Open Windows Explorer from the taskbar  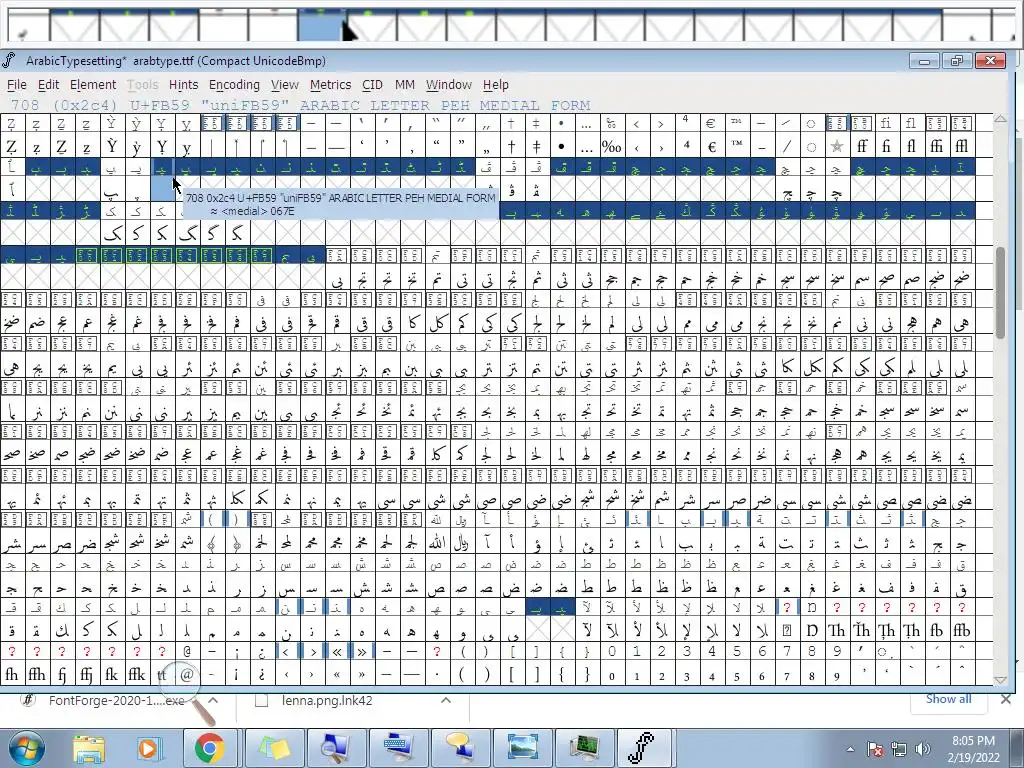click(x=89, y=748)
